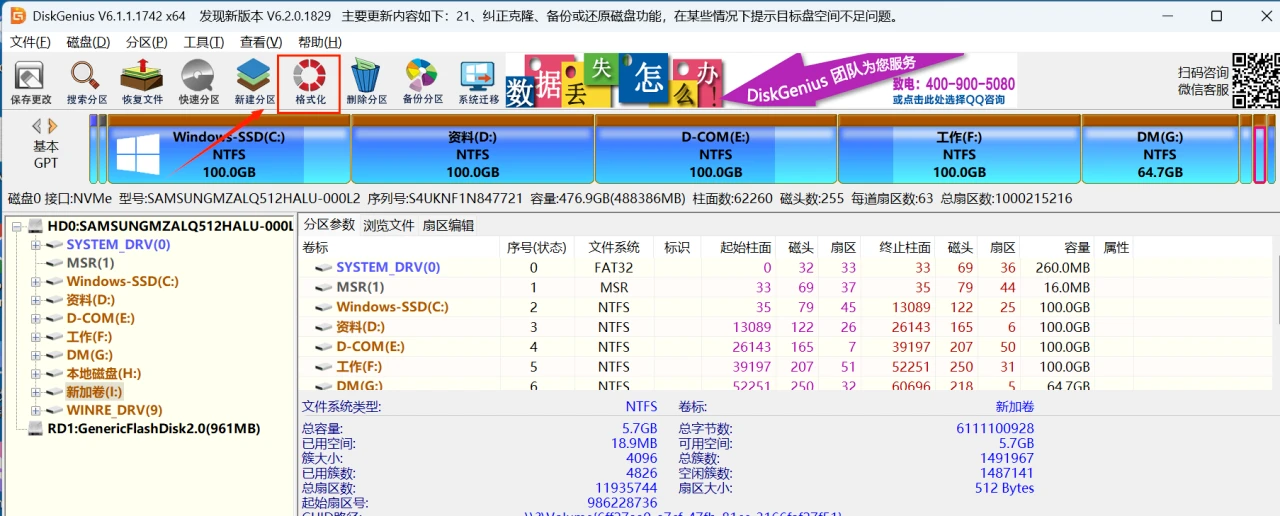Select MSR(1) in the disk tree
This screenshot has width=1280, height=516.
click(x=90, y=263)
